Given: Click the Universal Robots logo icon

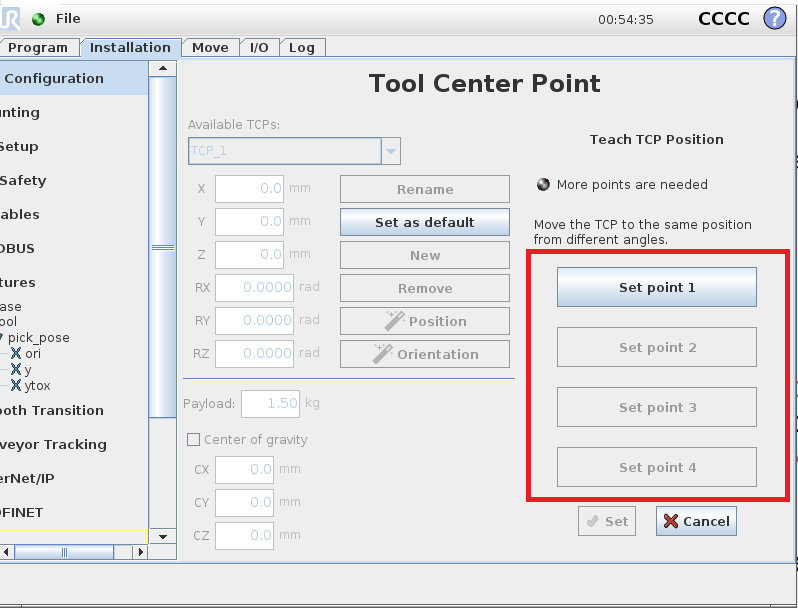Looking at the screenshot, I should (10, 19).
